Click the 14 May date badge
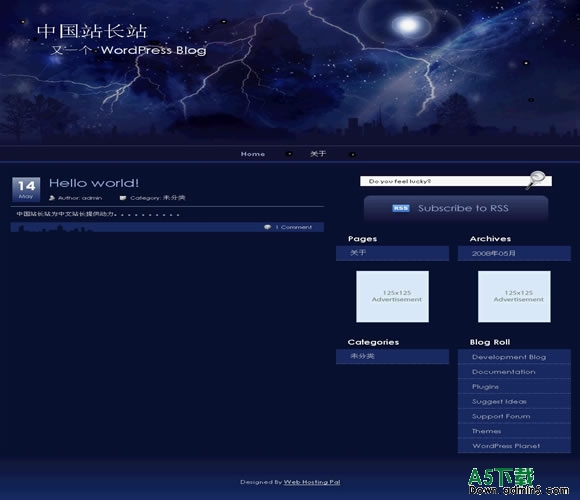The image size is (580, 500). point(26,189)
